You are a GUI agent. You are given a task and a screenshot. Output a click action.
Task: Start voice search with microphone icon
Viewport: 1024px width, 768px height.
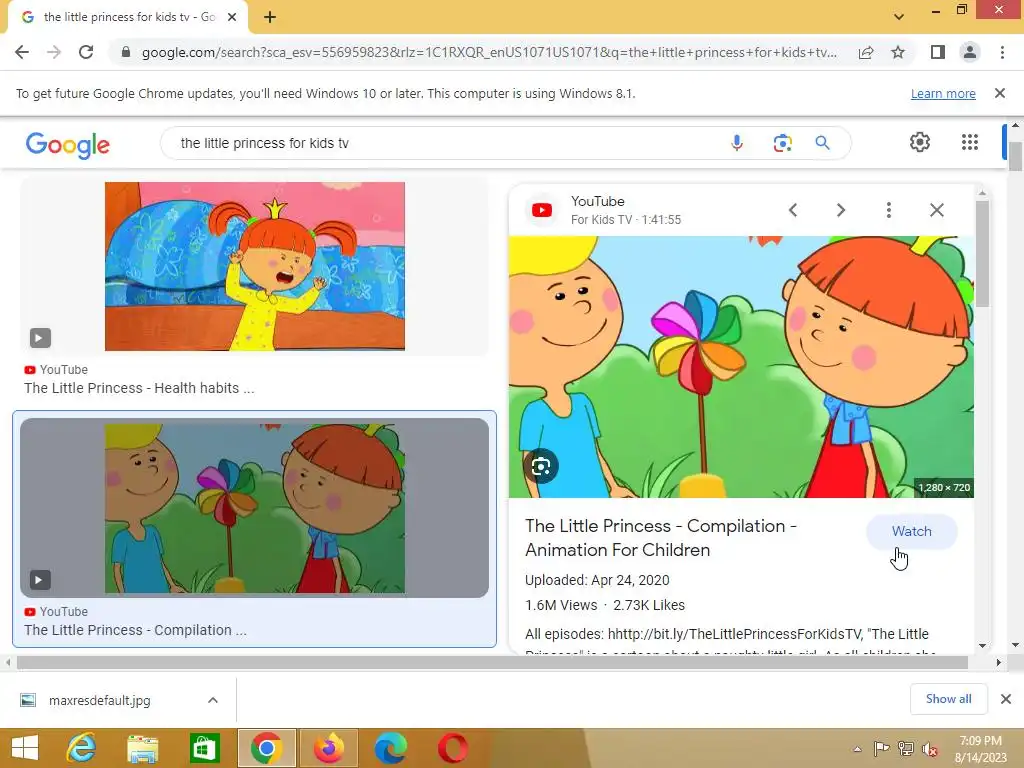tap(737, 143)
